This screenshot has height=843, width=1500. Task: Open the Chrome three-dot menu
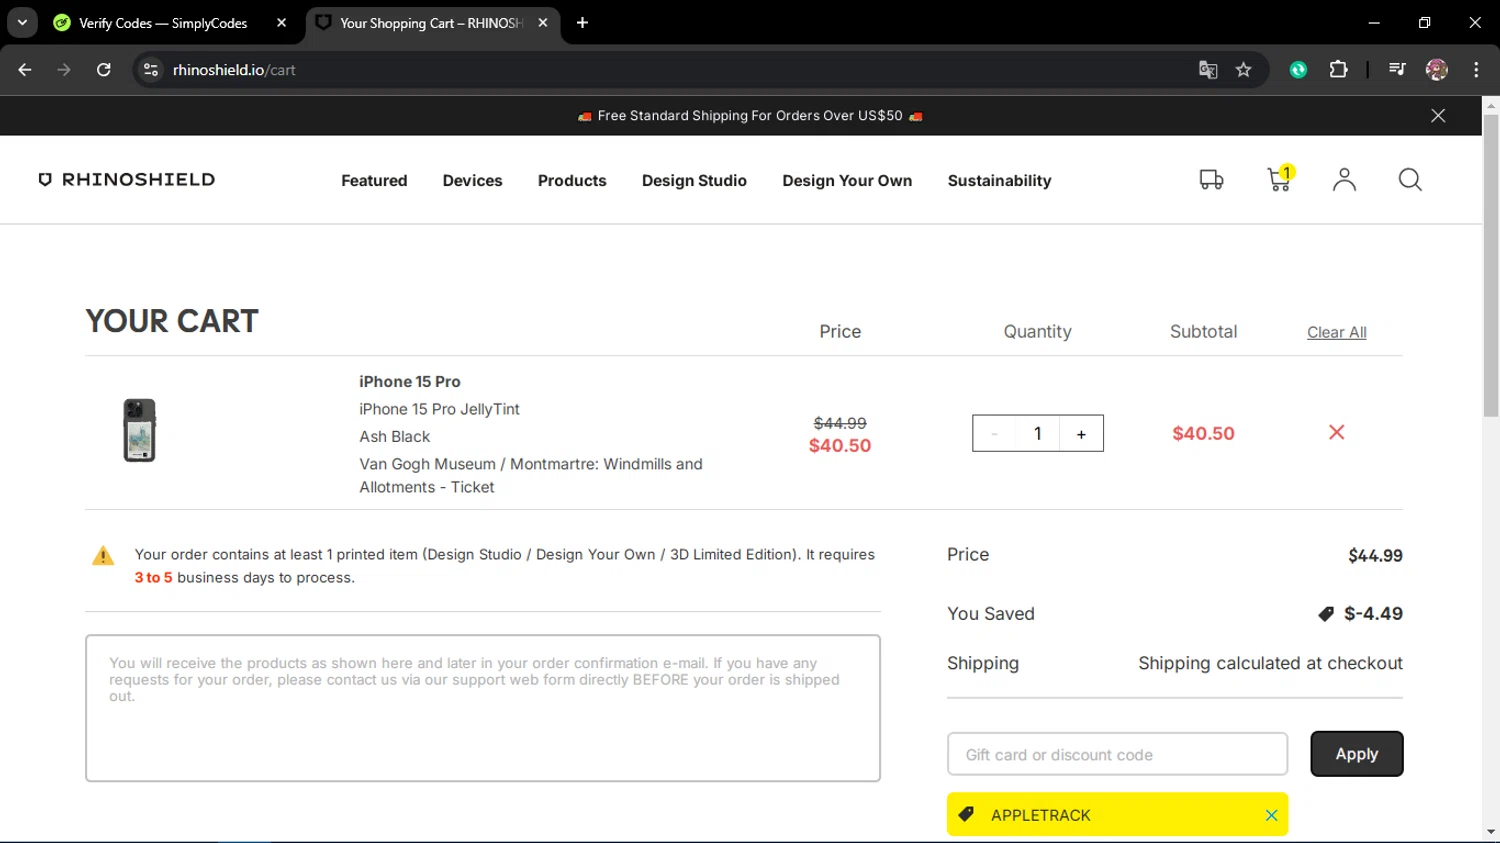click(1476, 70)
